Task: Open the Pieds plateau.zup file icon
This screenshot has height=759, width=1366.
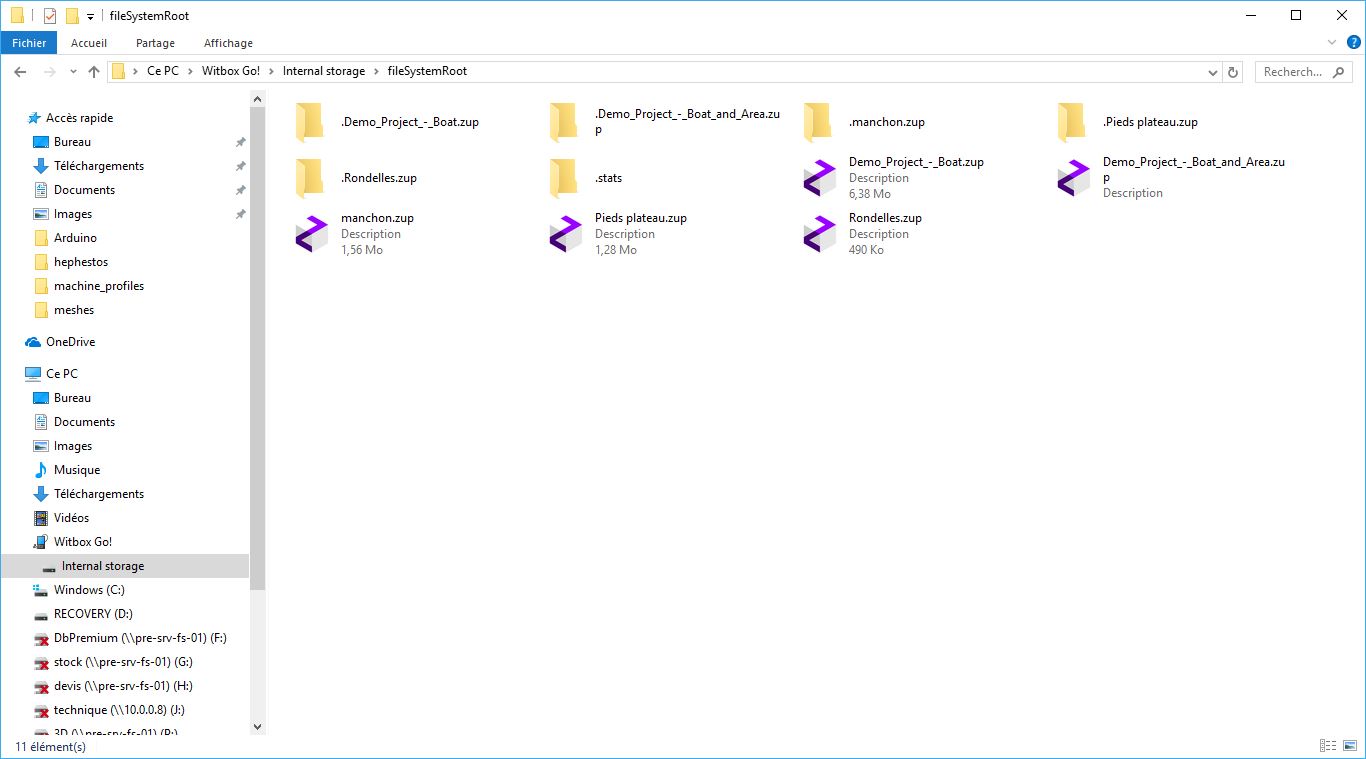Action: (x=565, y=234)
